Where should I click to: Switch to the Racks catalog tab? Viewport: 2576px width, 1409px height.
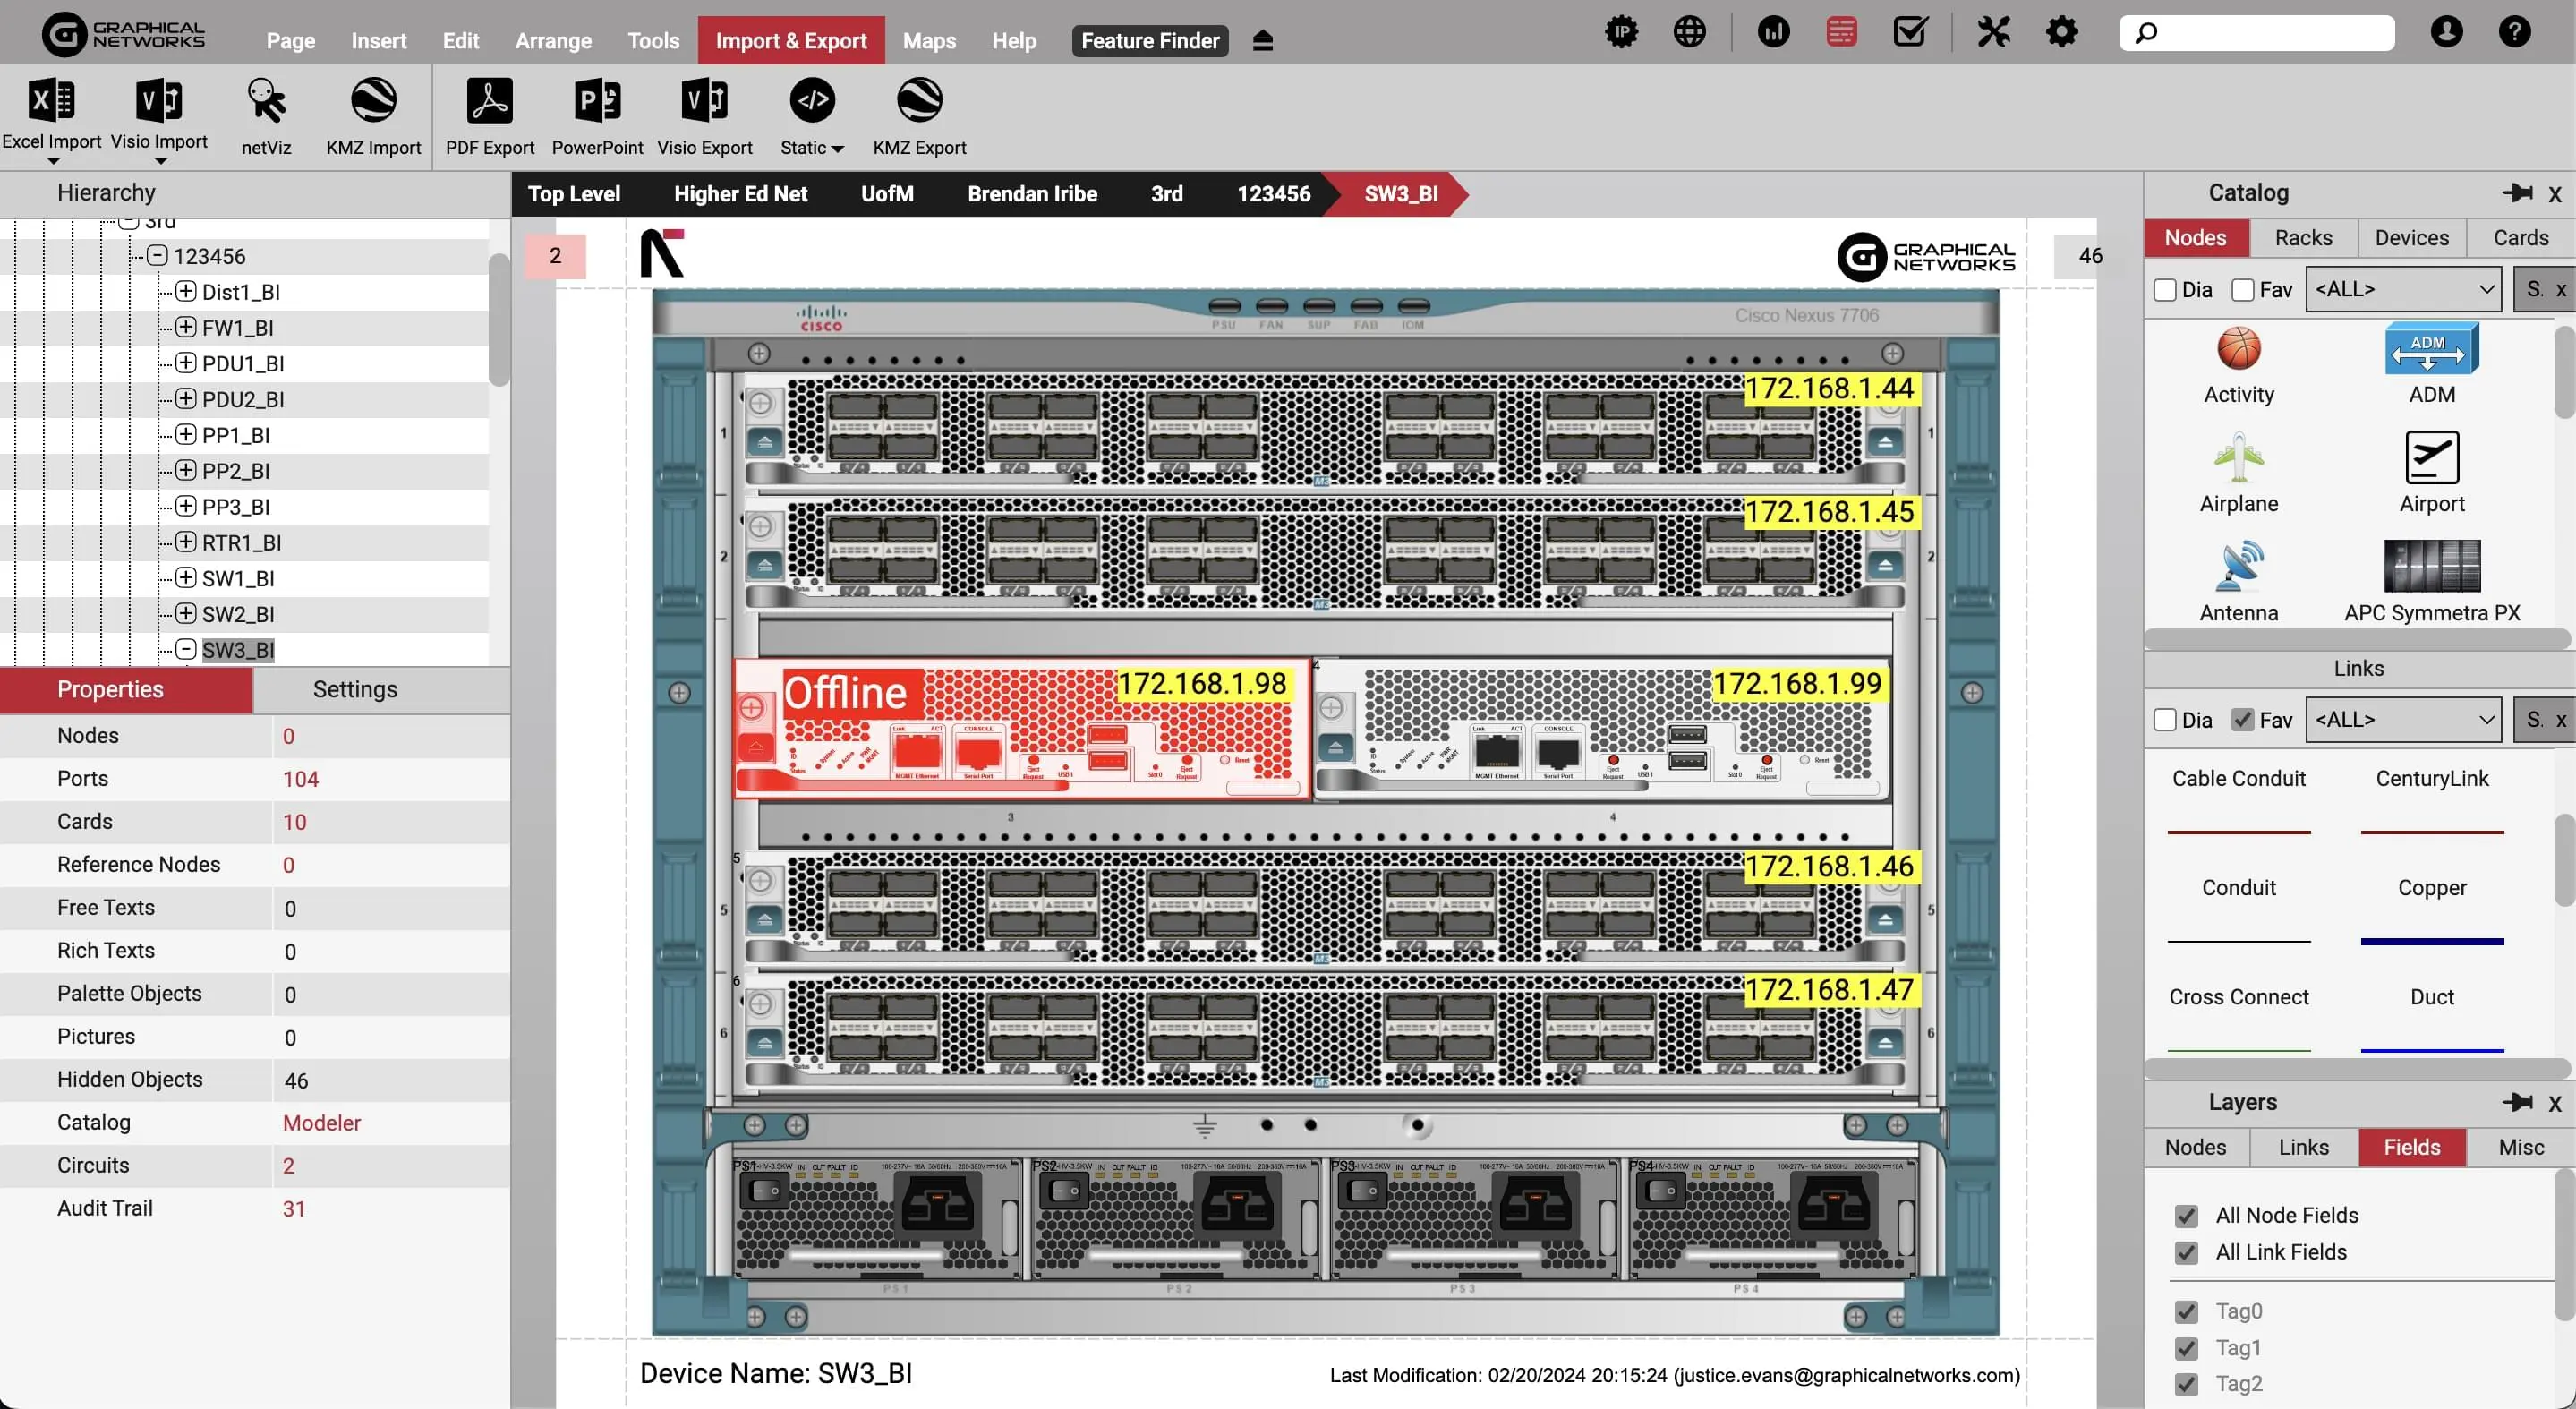2303,238
